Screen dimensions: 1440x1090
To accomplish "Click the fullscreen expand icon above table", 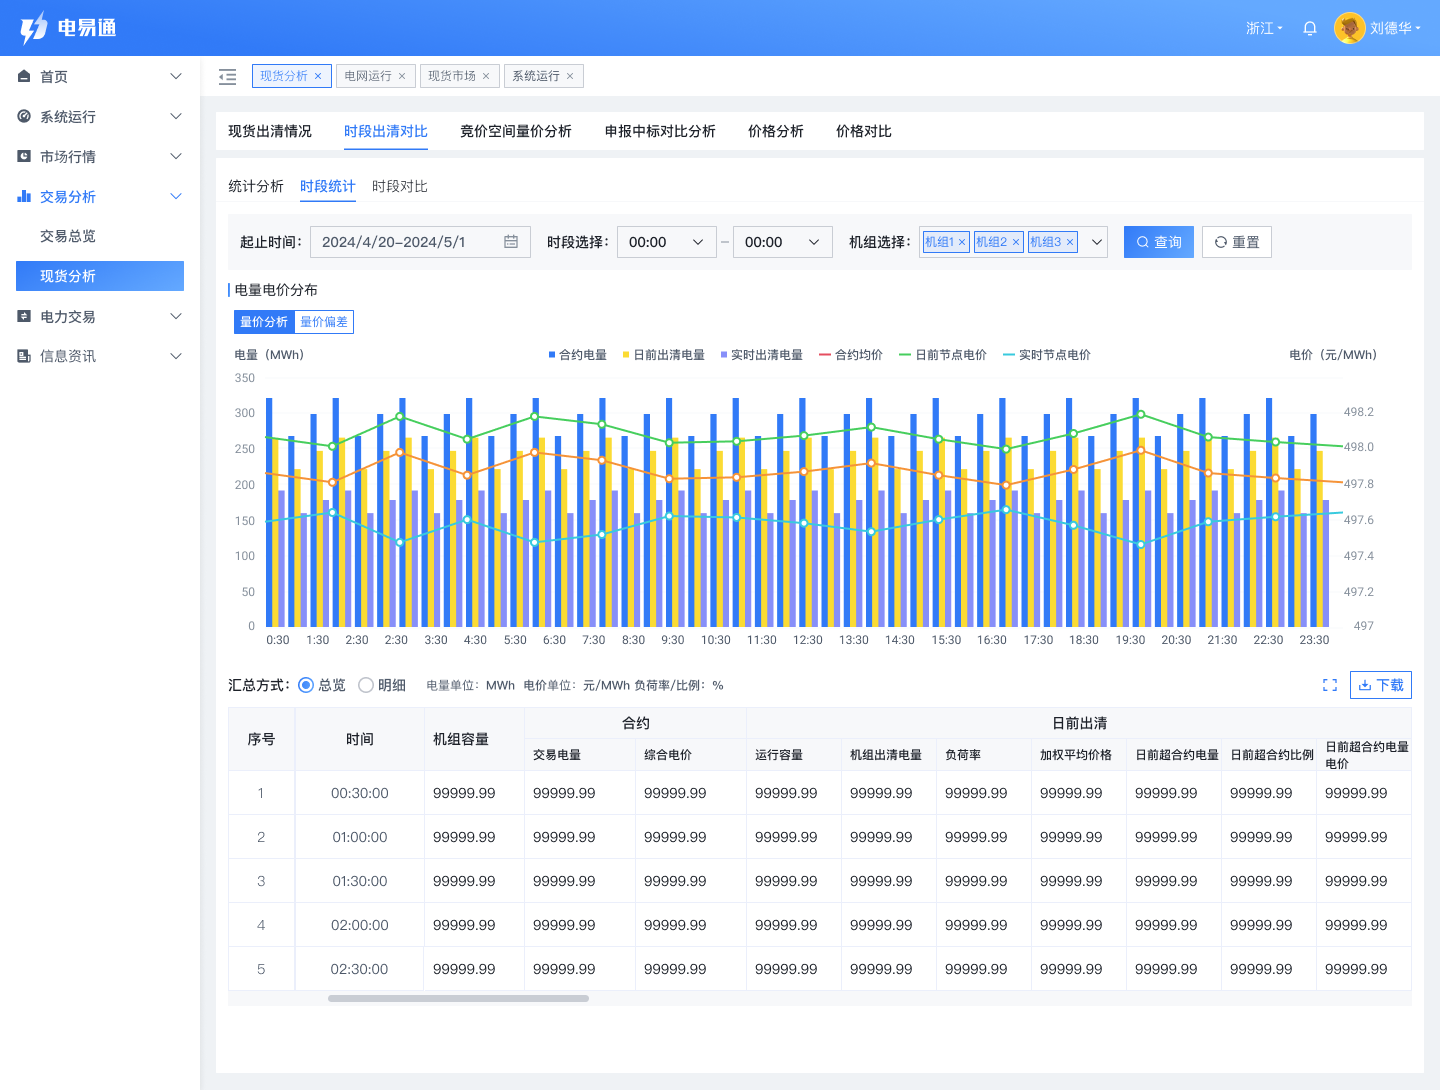I will pyautogui.click(x=1329, y=685).
